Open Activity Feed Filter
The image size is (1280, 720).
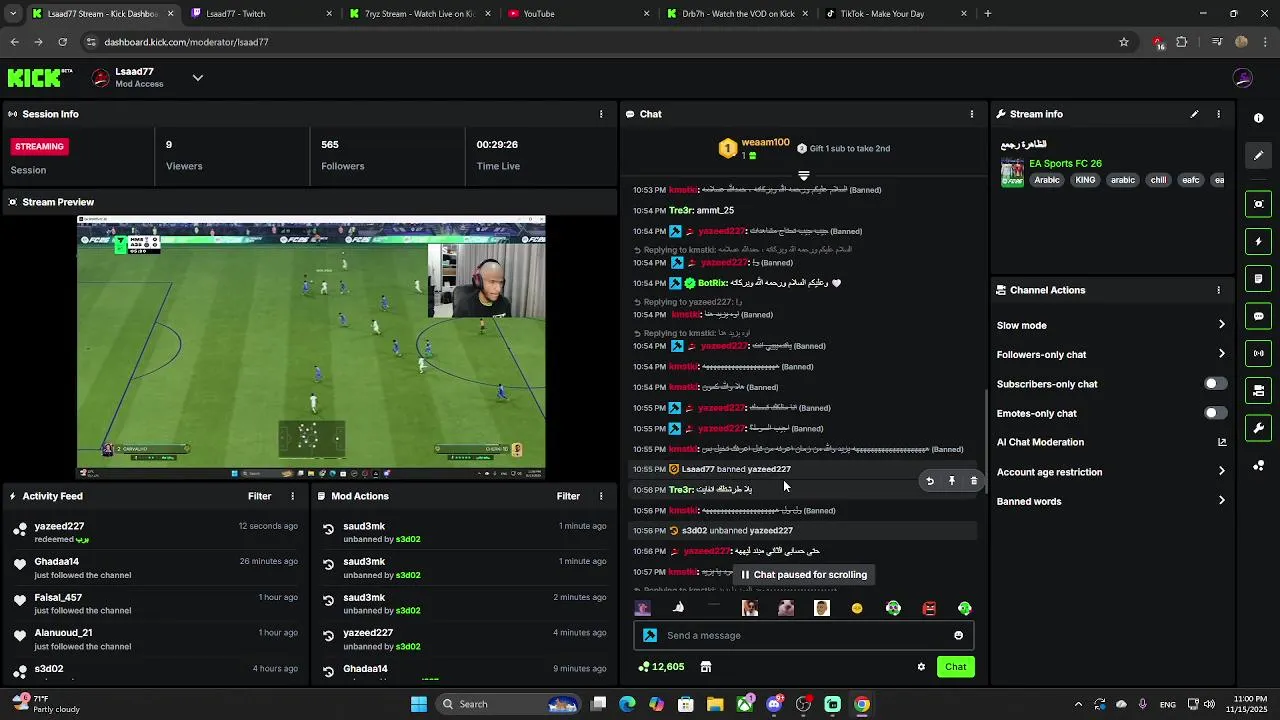click(259, 496)
